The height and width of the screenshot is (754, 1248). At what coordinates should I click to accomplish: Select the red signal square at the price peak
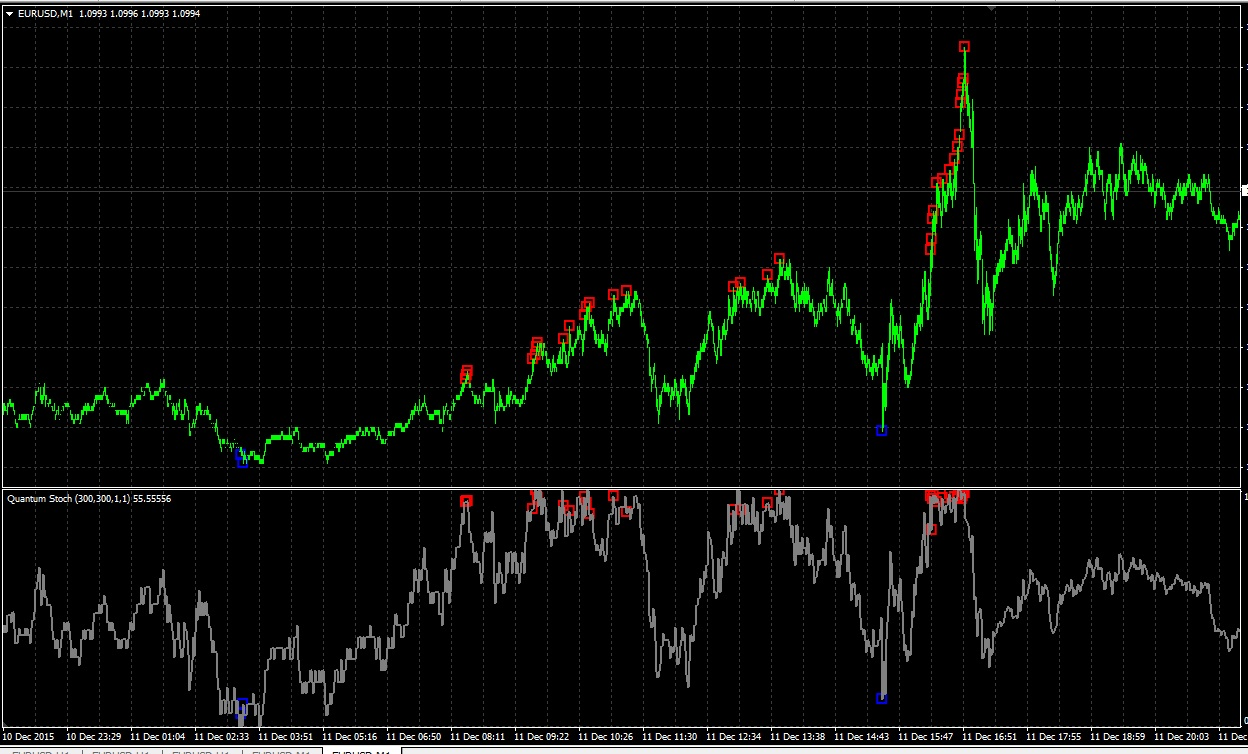click(964, 46)
